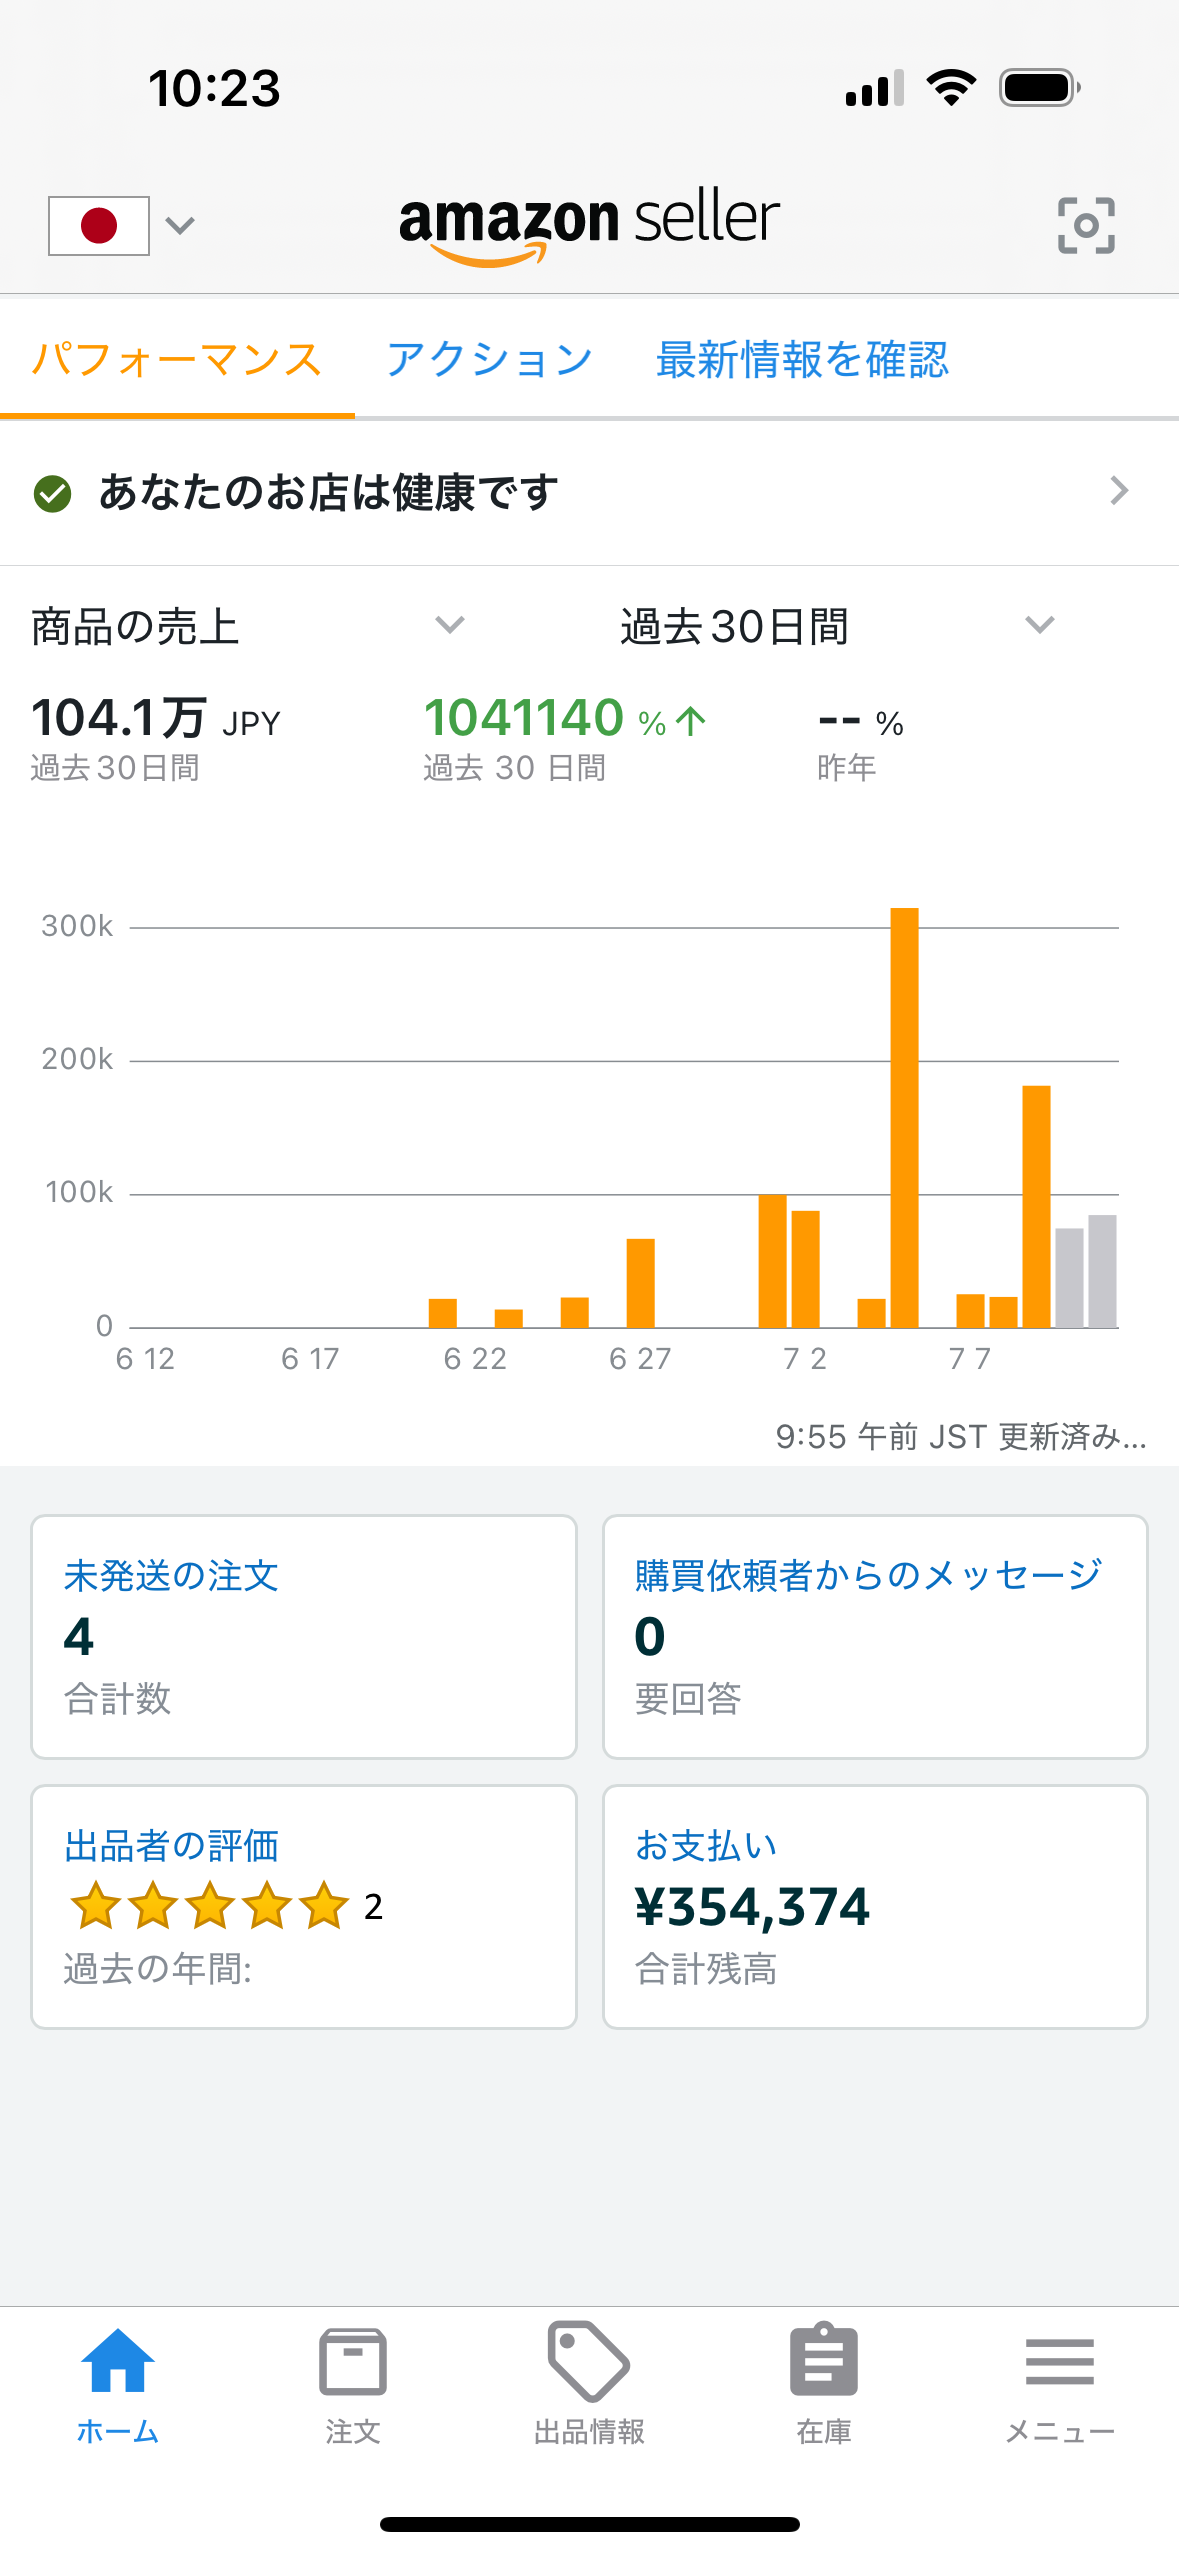Open the 出品情報 tag icon
This screenshot has width=1179, height=2556.
click(588, 2360)
